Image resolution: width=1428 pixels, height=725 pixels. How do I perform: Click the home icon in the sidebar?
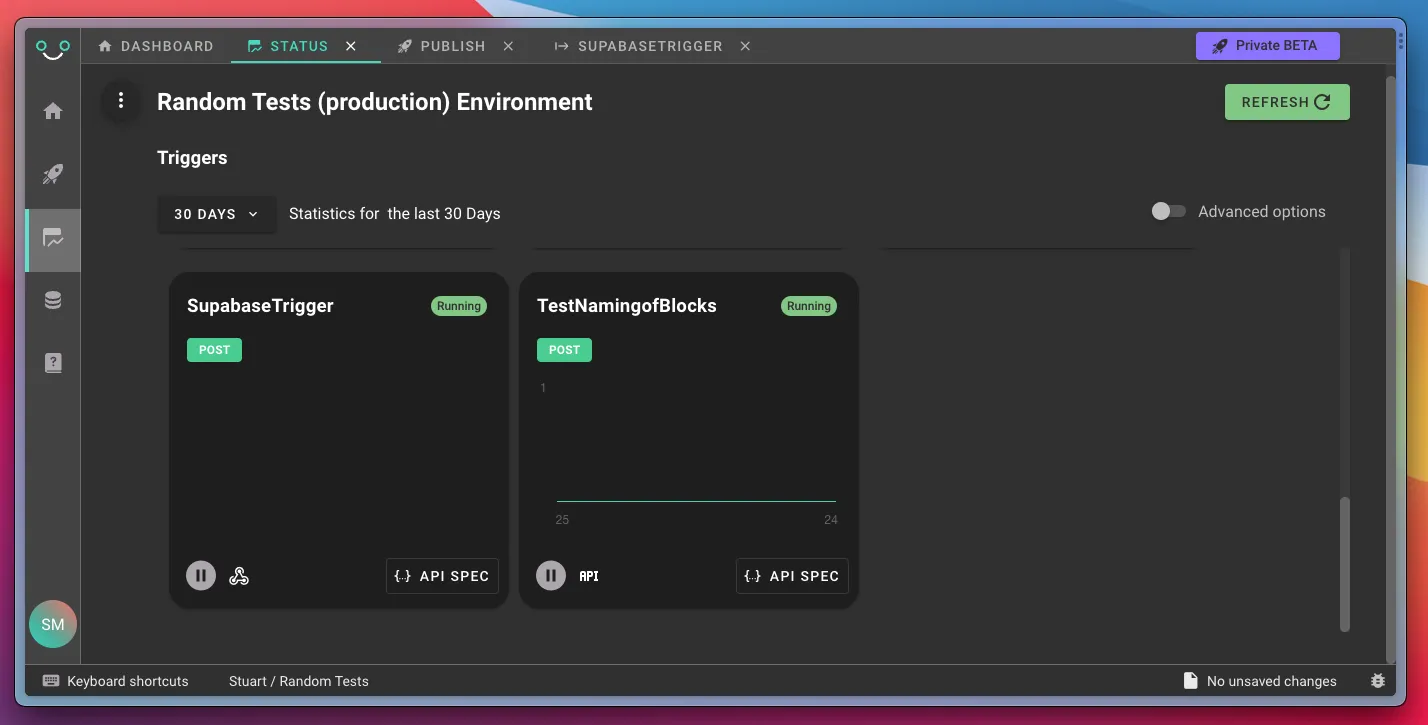53,111
